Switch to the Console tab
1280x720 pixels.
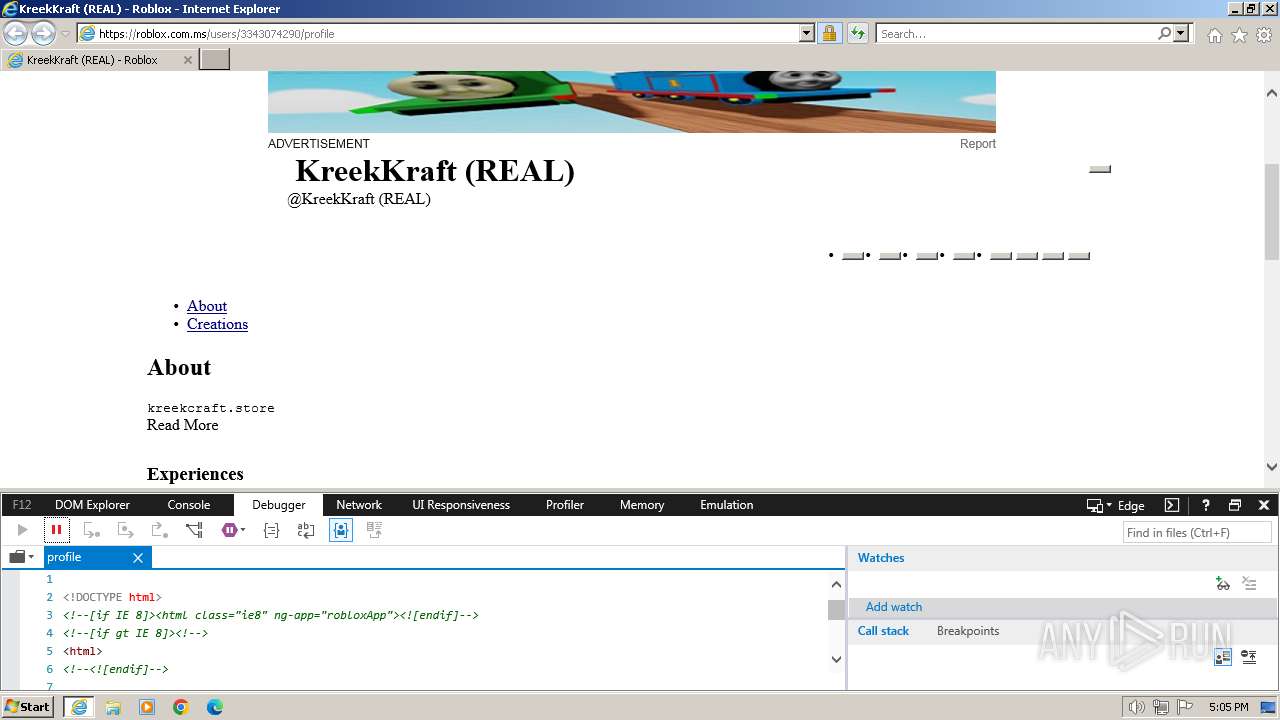pyautogui.click(x=189, y=505)
